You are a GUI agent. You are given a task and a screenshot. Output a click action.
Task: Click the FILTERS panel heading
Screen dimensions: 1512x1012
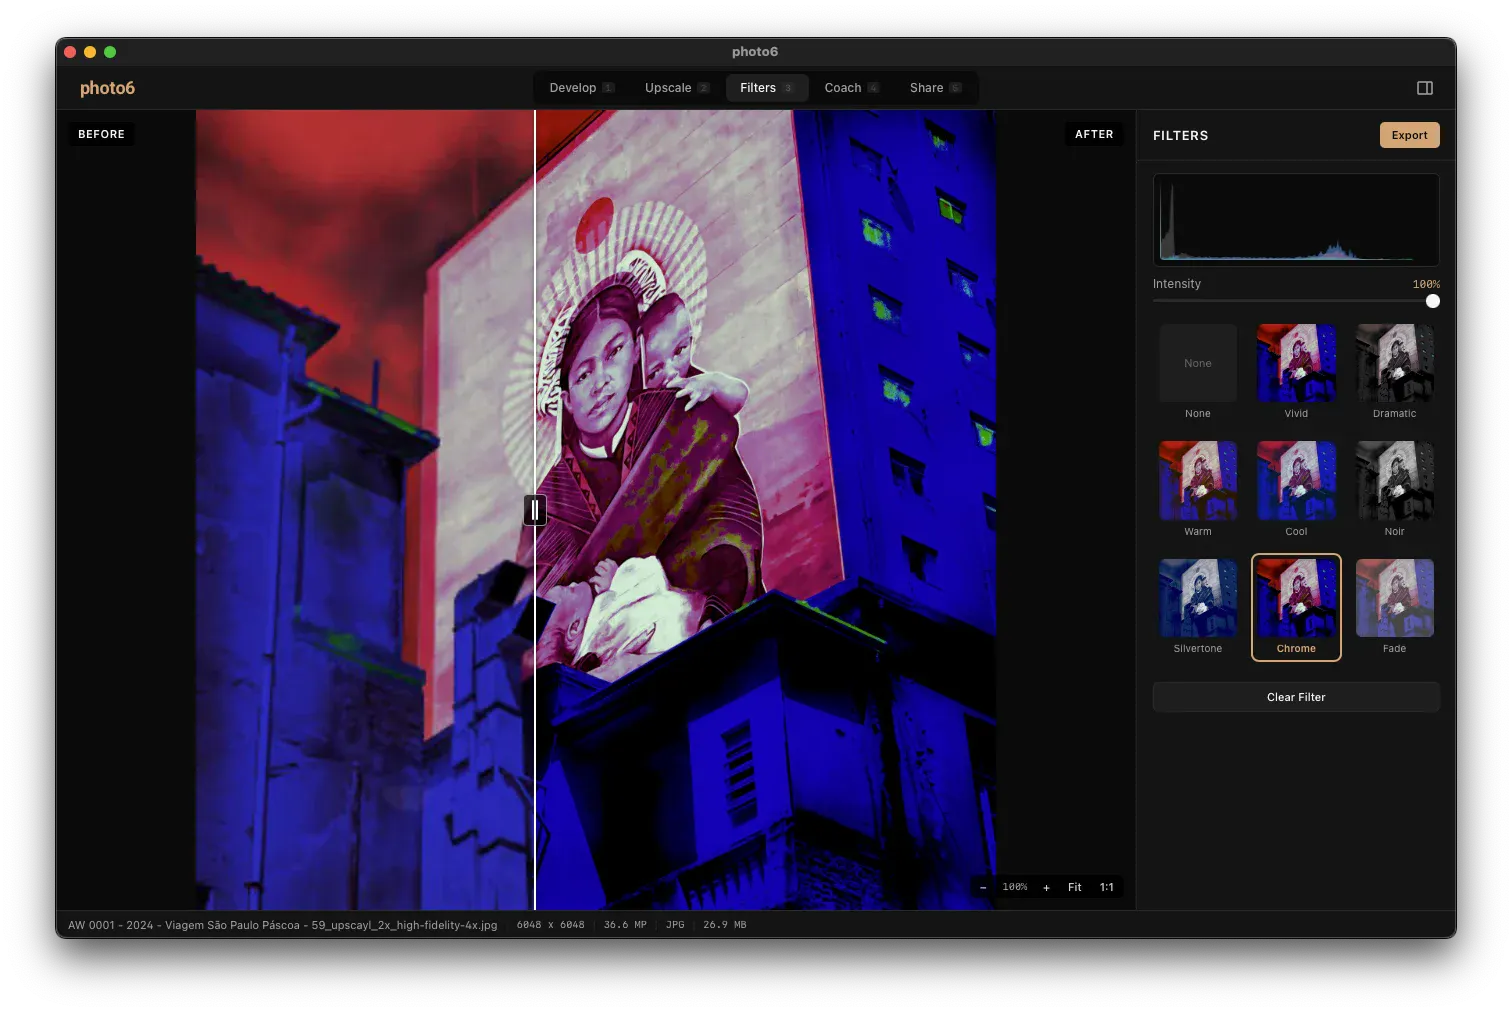click(1180, 135)
